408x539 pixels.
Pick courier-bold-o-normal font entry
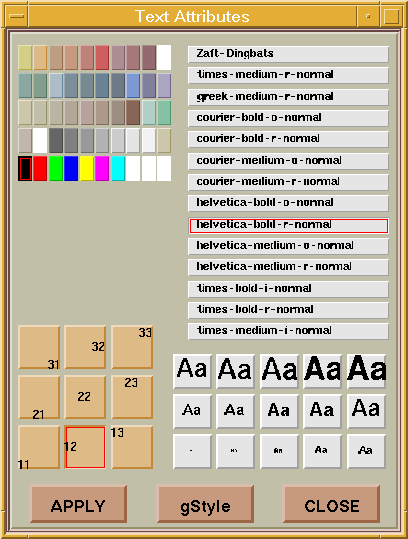point(288,118)
